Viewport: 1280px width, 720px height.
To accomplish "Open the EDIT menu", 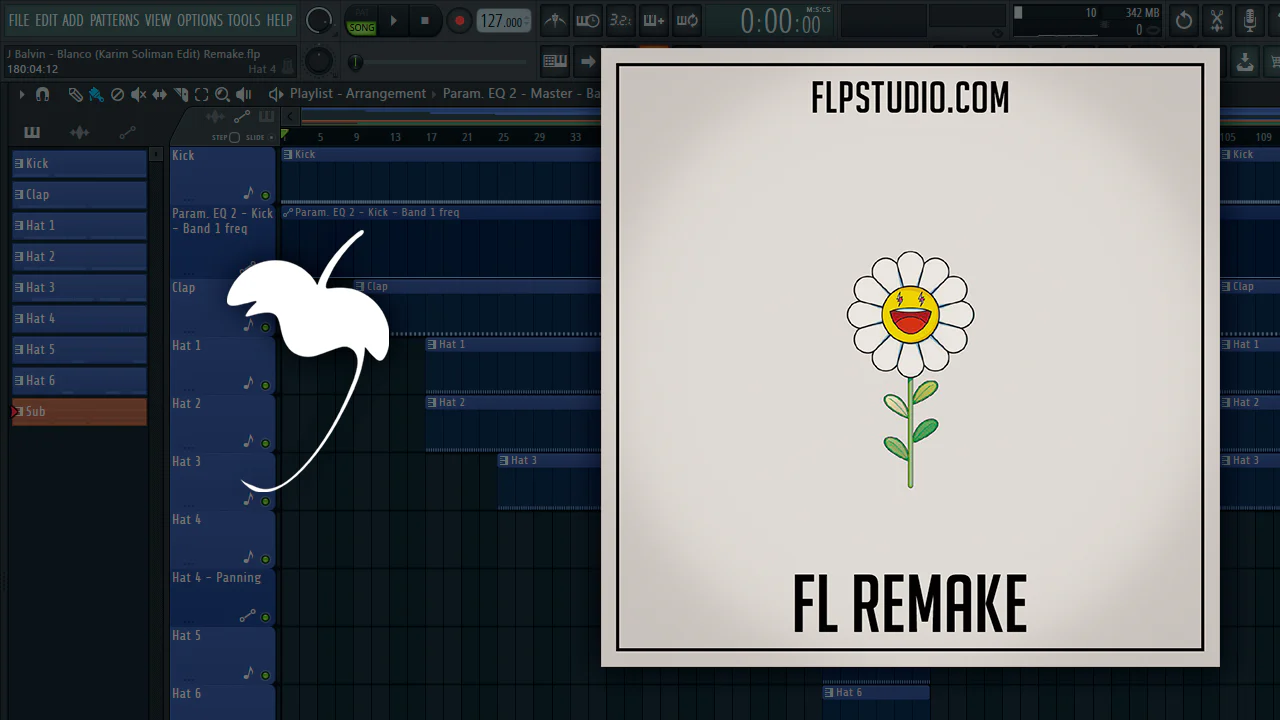I will (x=46, y=20).
